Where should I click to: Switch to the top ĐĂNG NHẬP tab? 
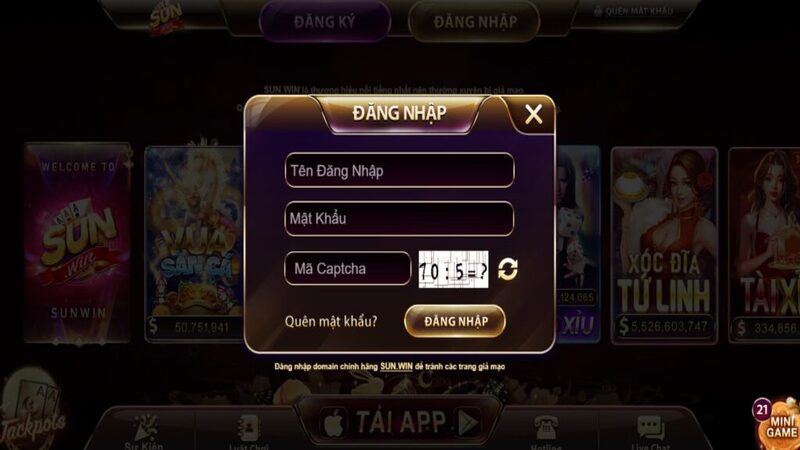click(x=475, y=22)
